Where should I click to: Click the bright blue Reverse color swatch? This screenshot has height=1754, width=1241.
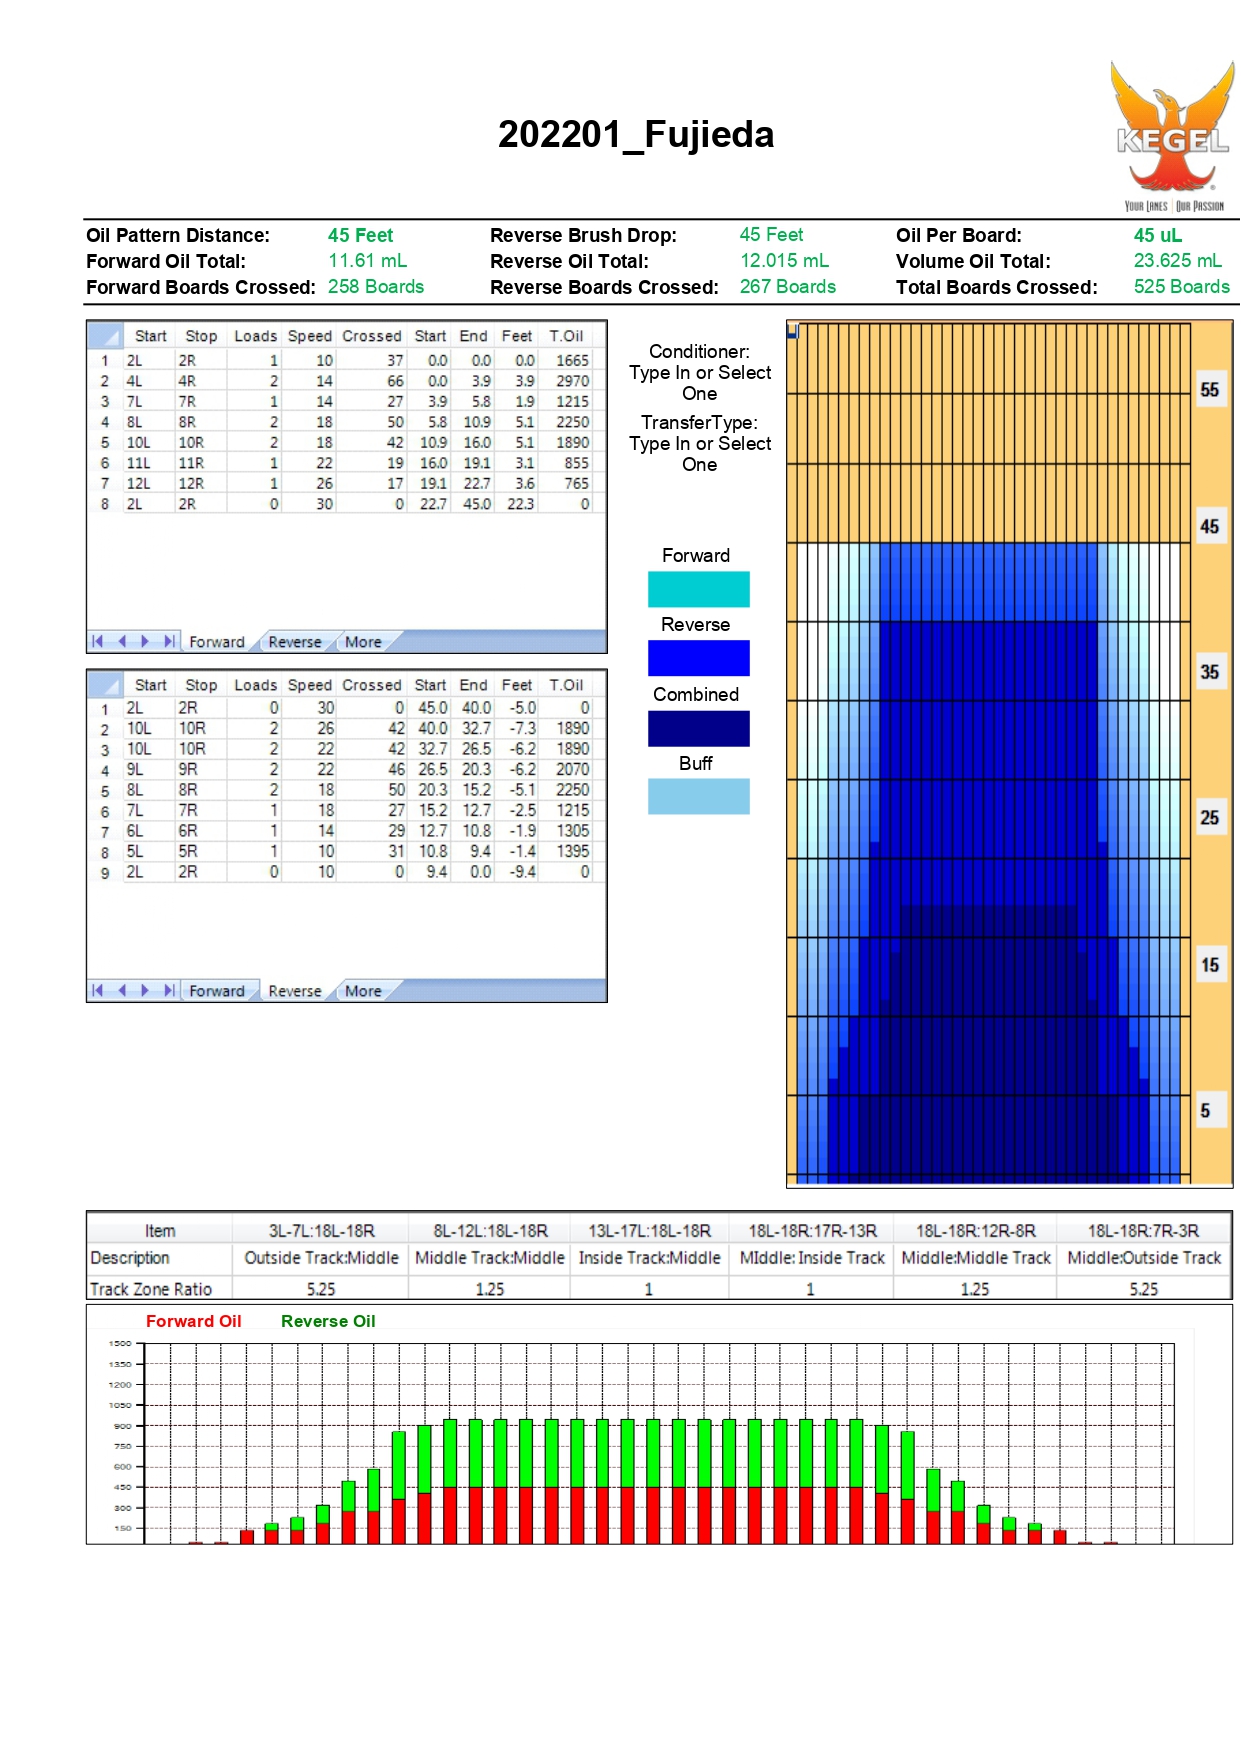698,658
